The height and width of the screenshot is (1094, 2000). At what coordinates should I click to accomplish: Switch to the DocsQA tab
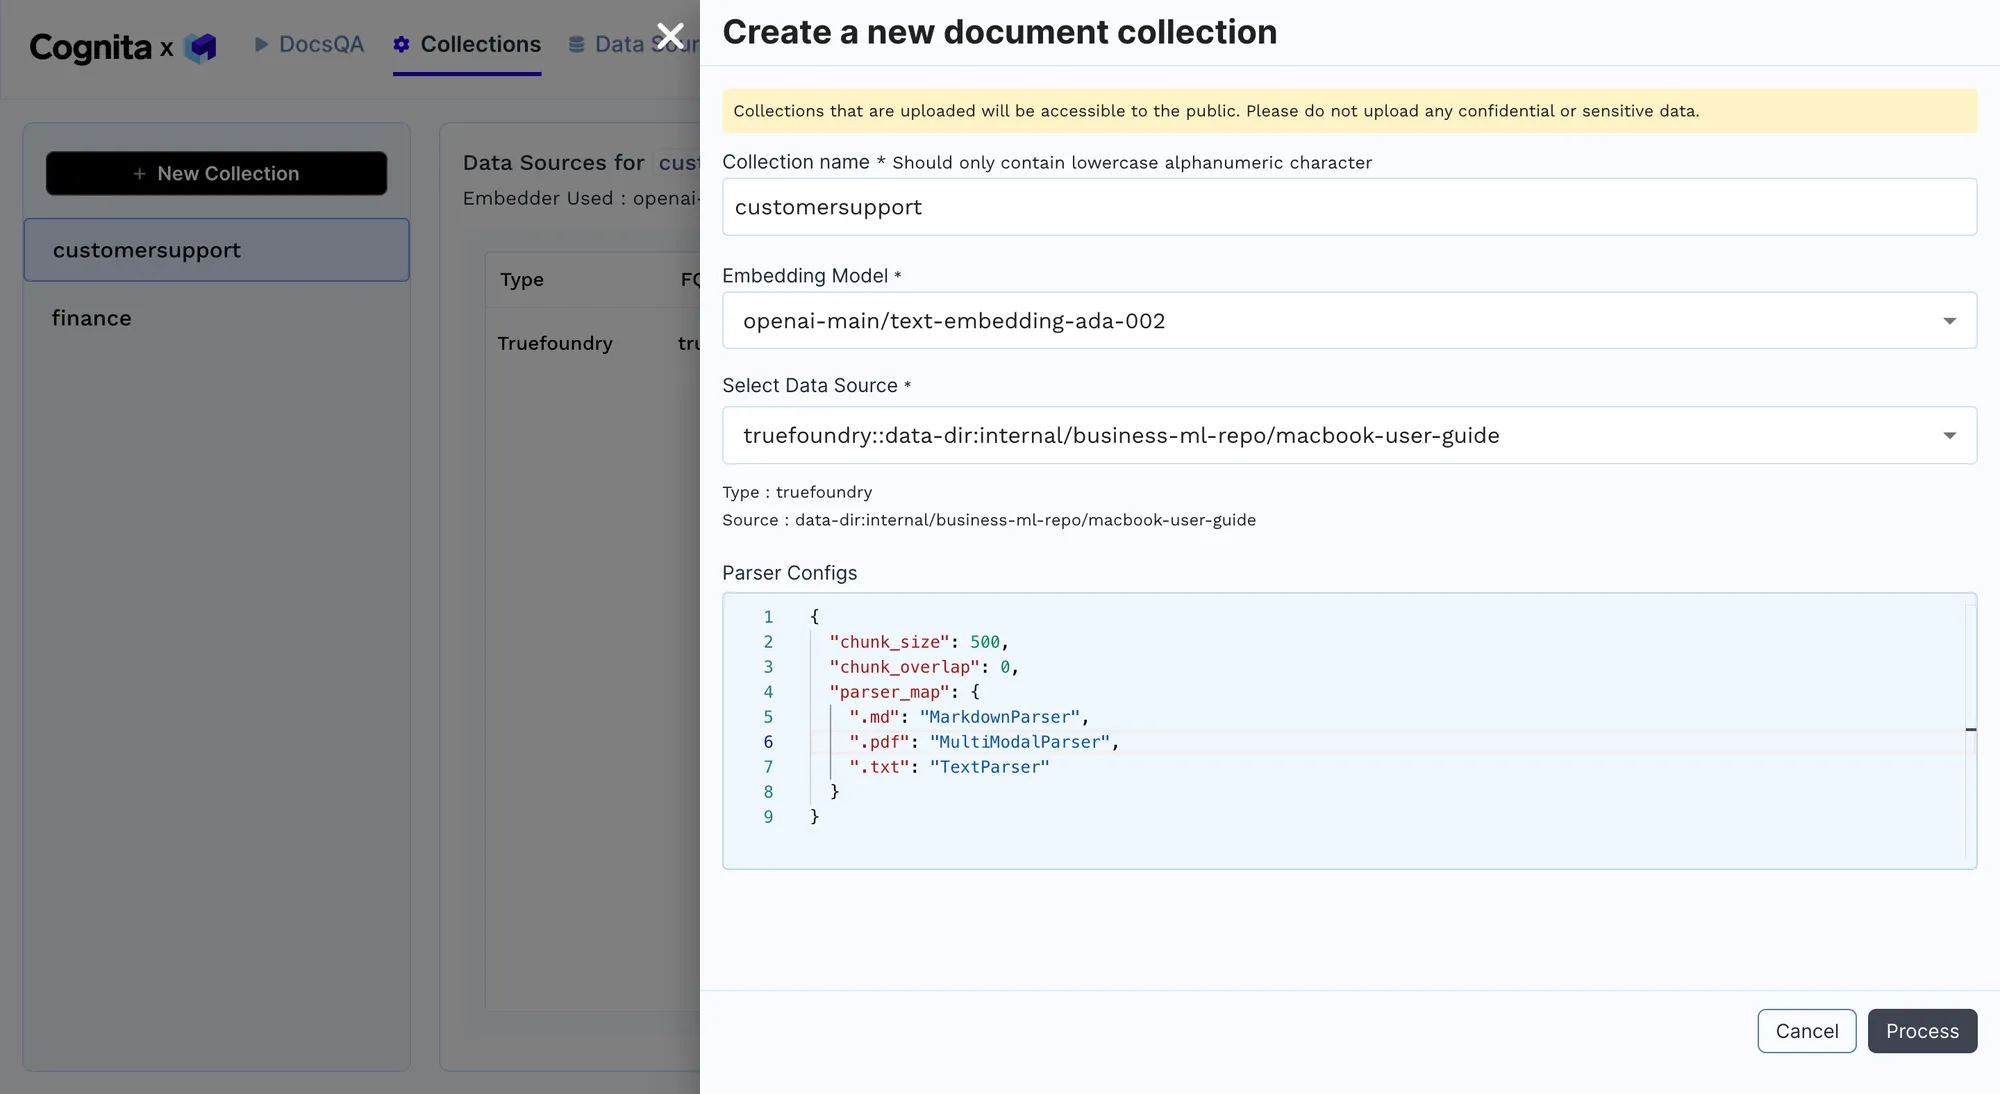(x=320, y=44)
